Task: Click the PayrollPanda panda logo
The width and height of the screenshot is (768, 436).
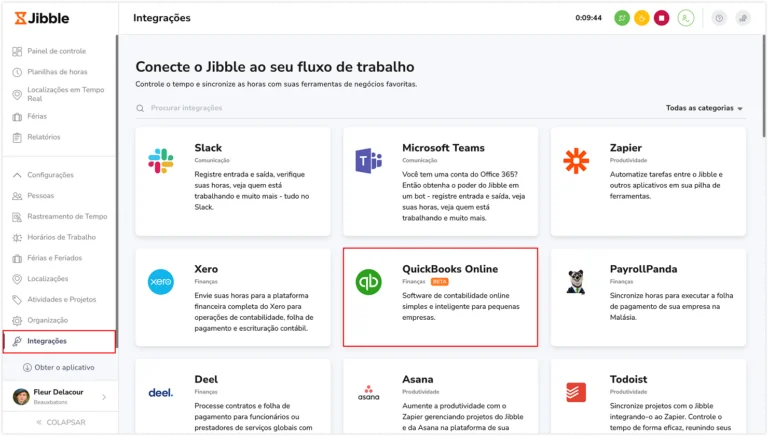Action: [x=576, y=282]
